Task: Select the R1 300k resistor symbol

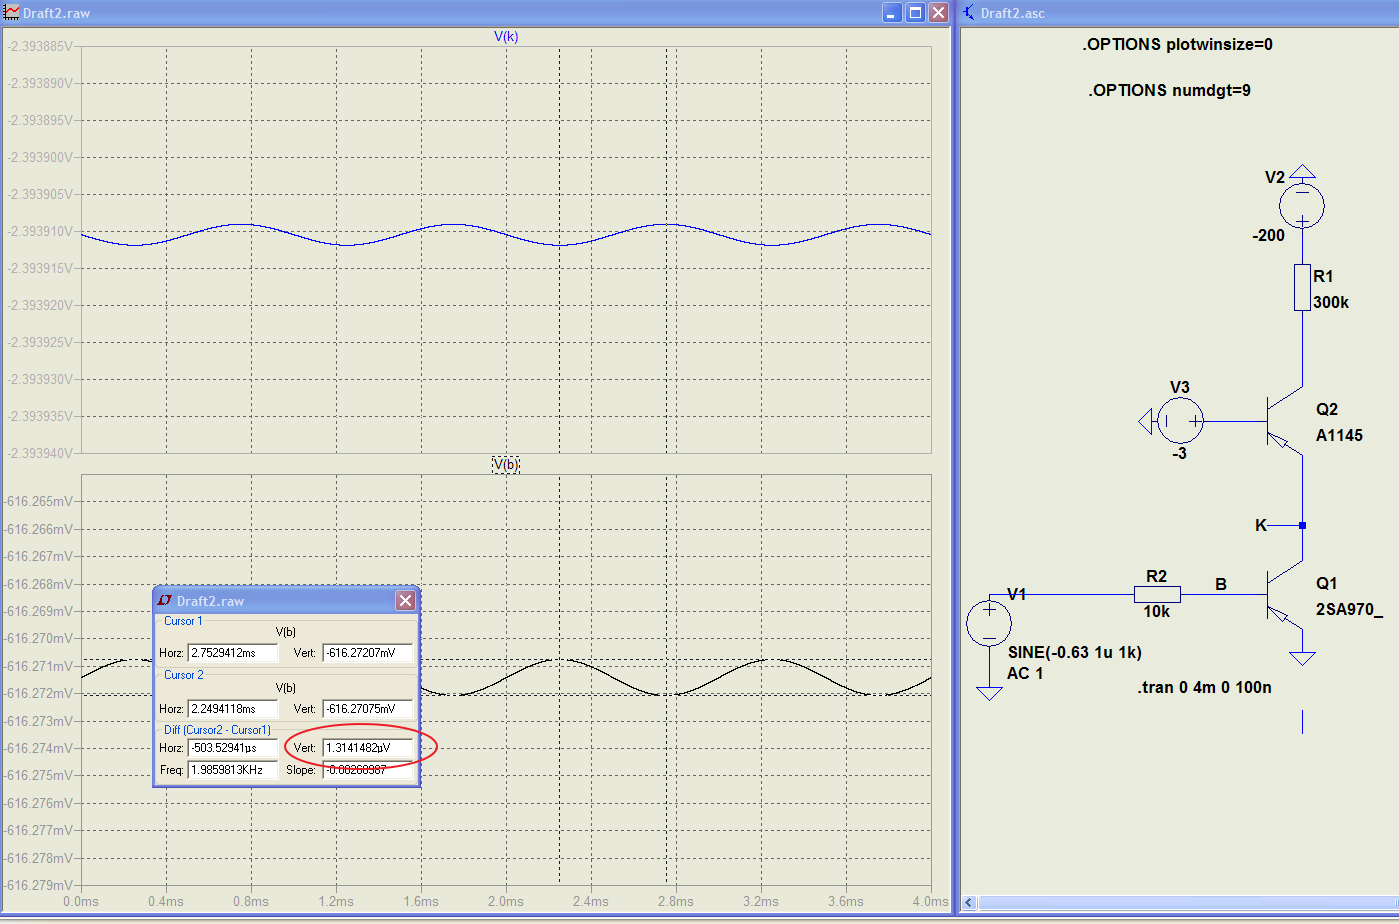Action: 1302,288
